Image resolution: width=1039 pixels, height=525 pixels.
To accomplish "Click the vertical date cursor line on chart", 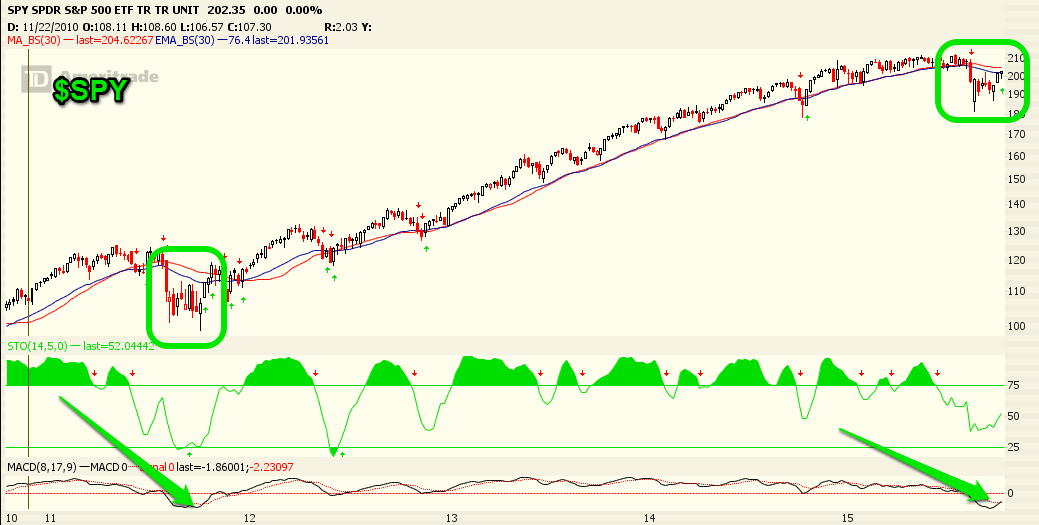I will coord(28,278).
